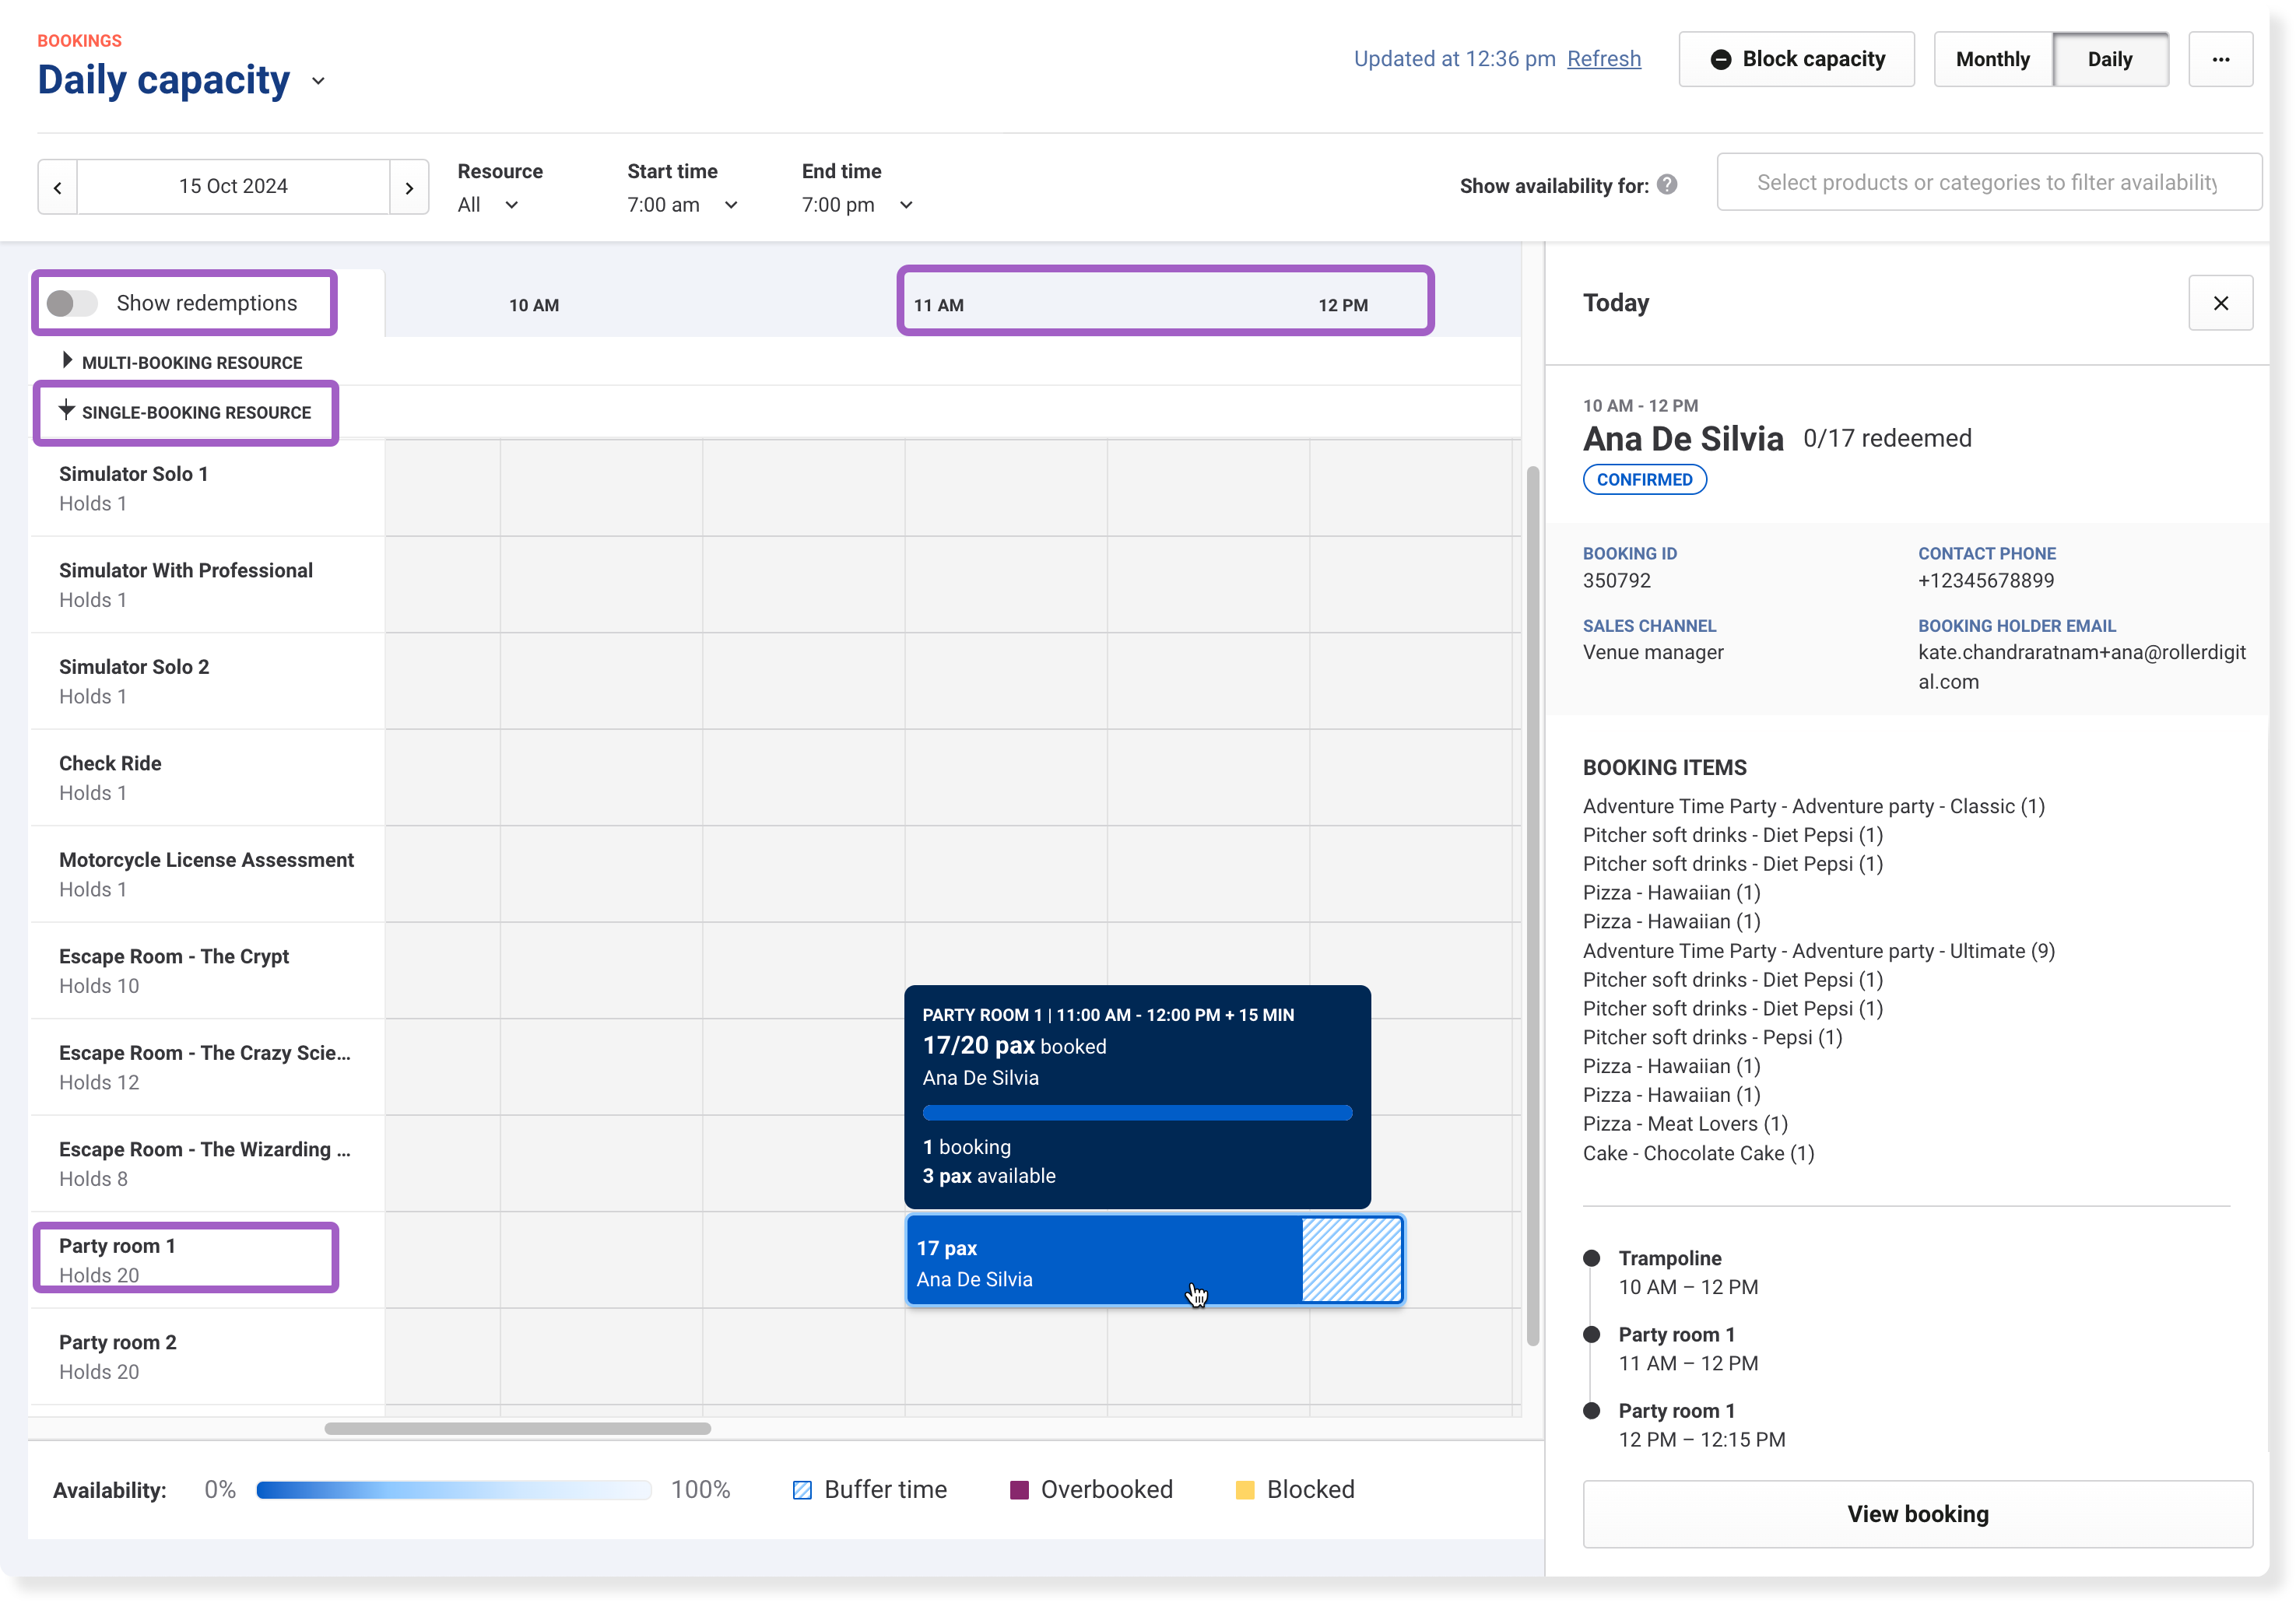Collapse the Single-booking resource section
This screenshot has height=1603, width=2296.
pyautogui.click(x=67, y=411)
